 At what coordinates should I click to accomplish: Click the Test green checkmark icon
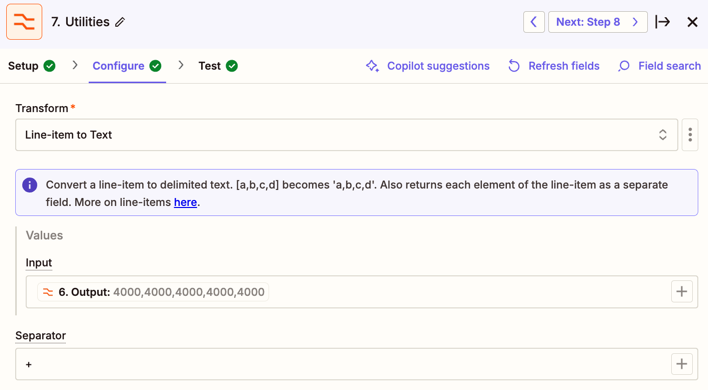coord(232,66)
